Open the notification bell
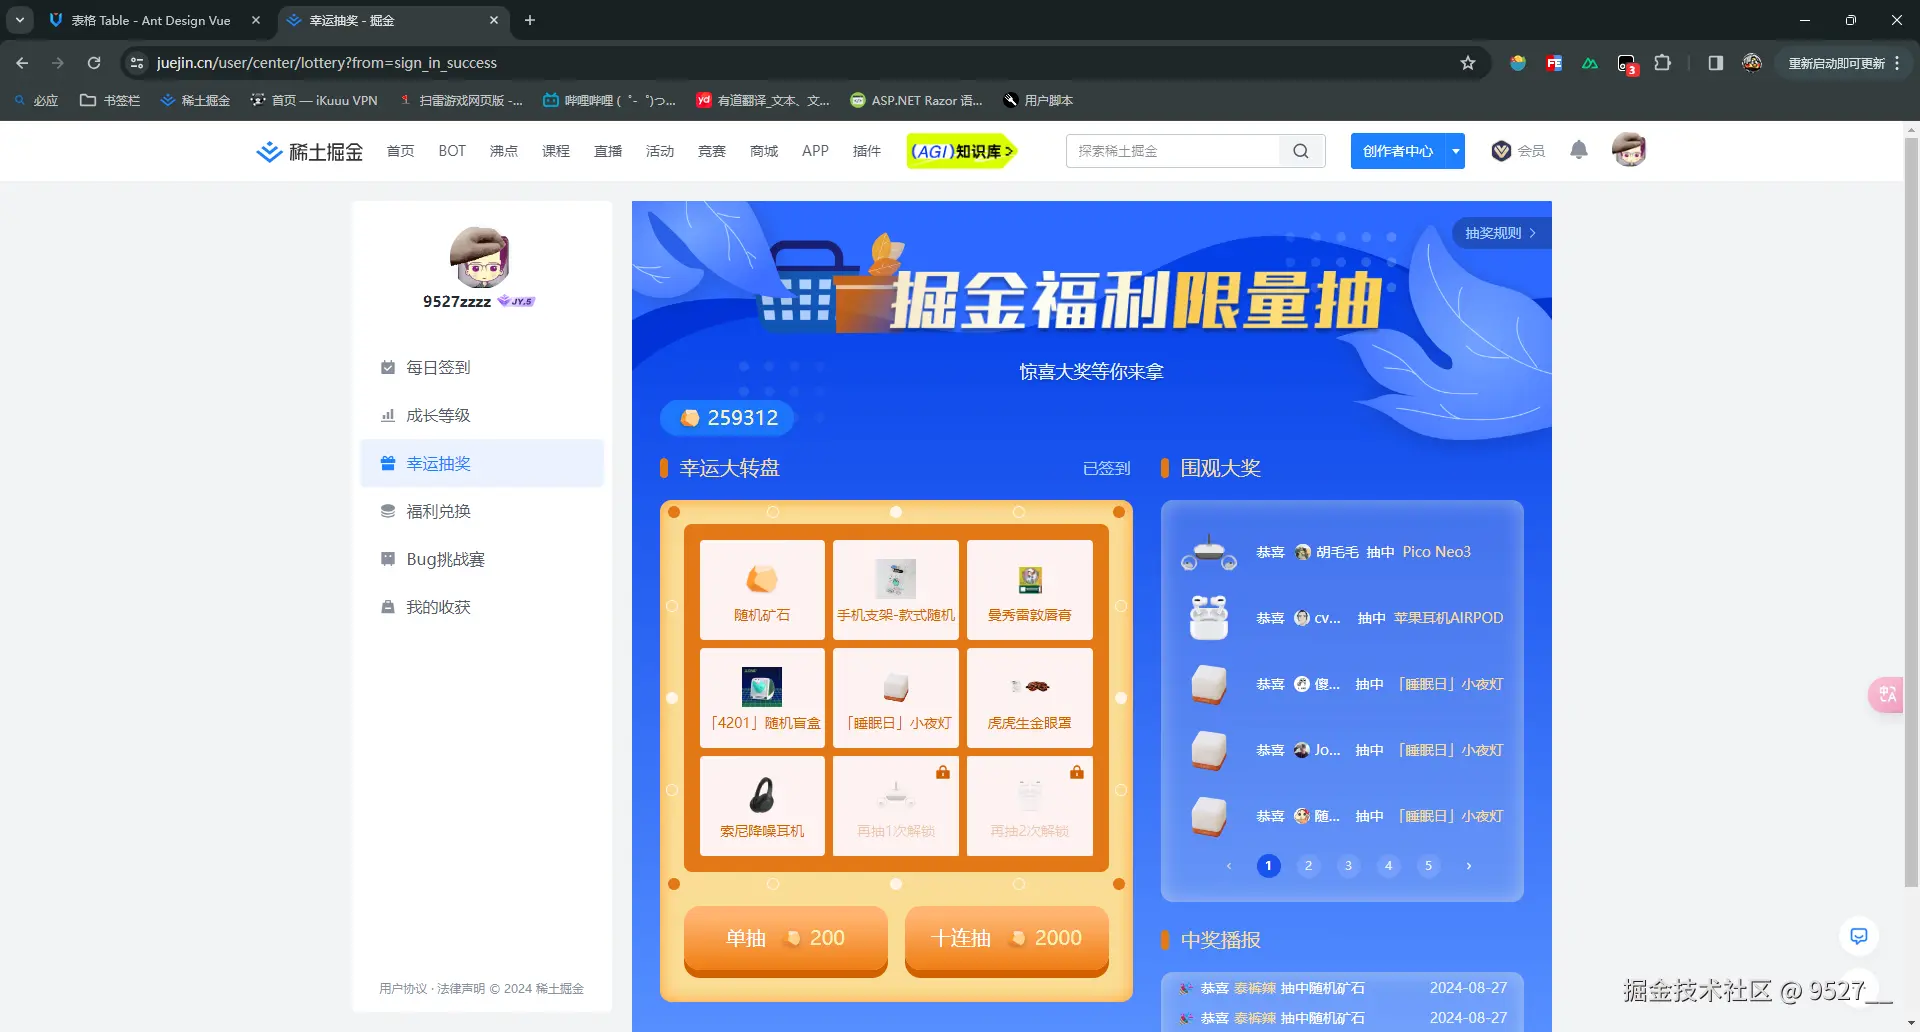Image resolution: width=1920 pixels, height=1032 pixels. tap(1578, 151)
